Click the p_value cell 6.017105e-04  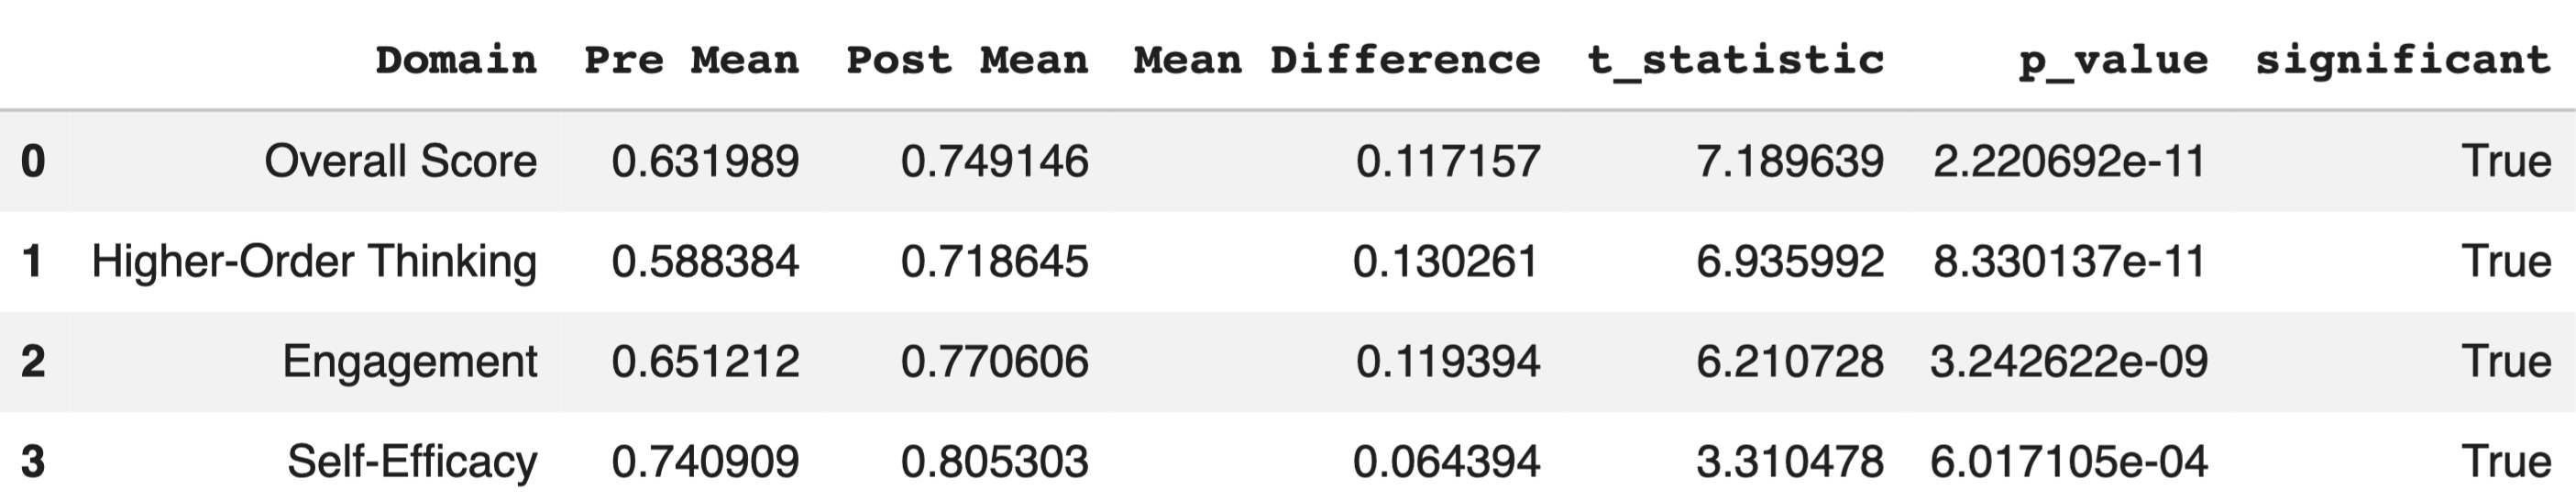coord(2068,461)
